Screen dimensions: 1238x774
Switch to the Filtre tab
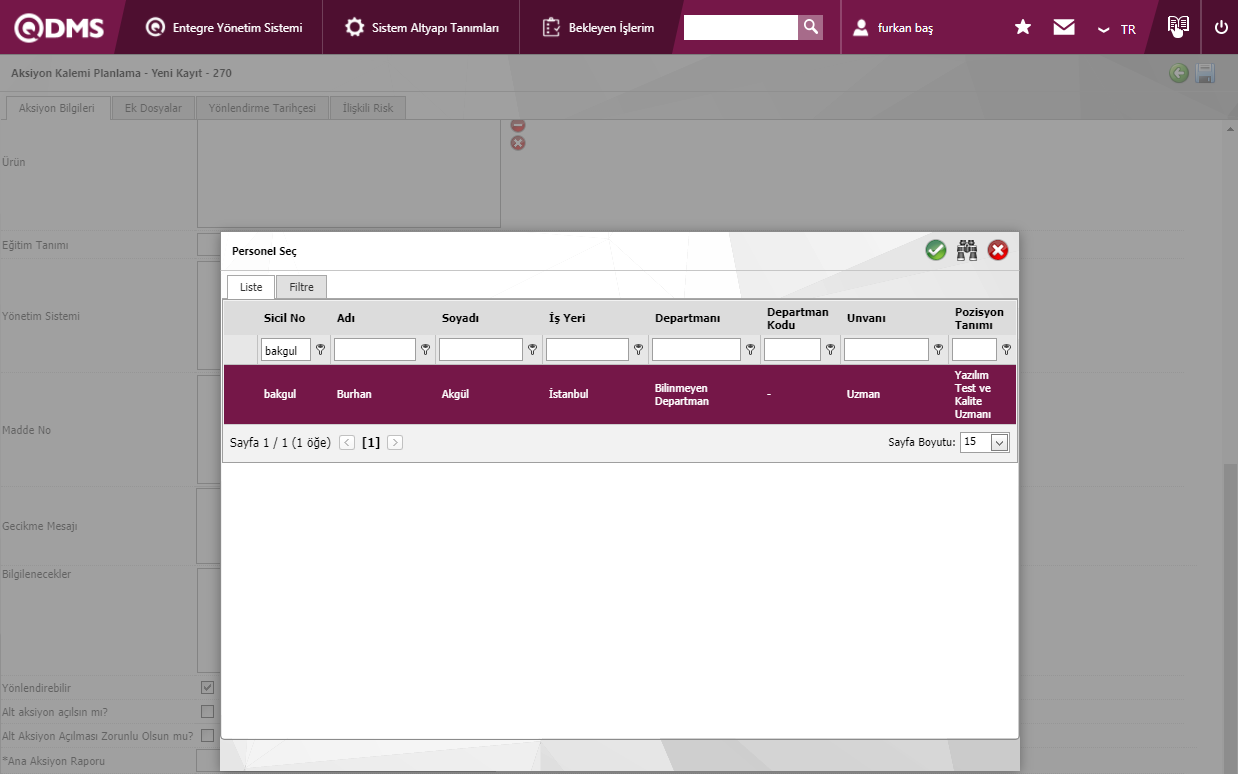pyautogui.click(x=301, y=287)
